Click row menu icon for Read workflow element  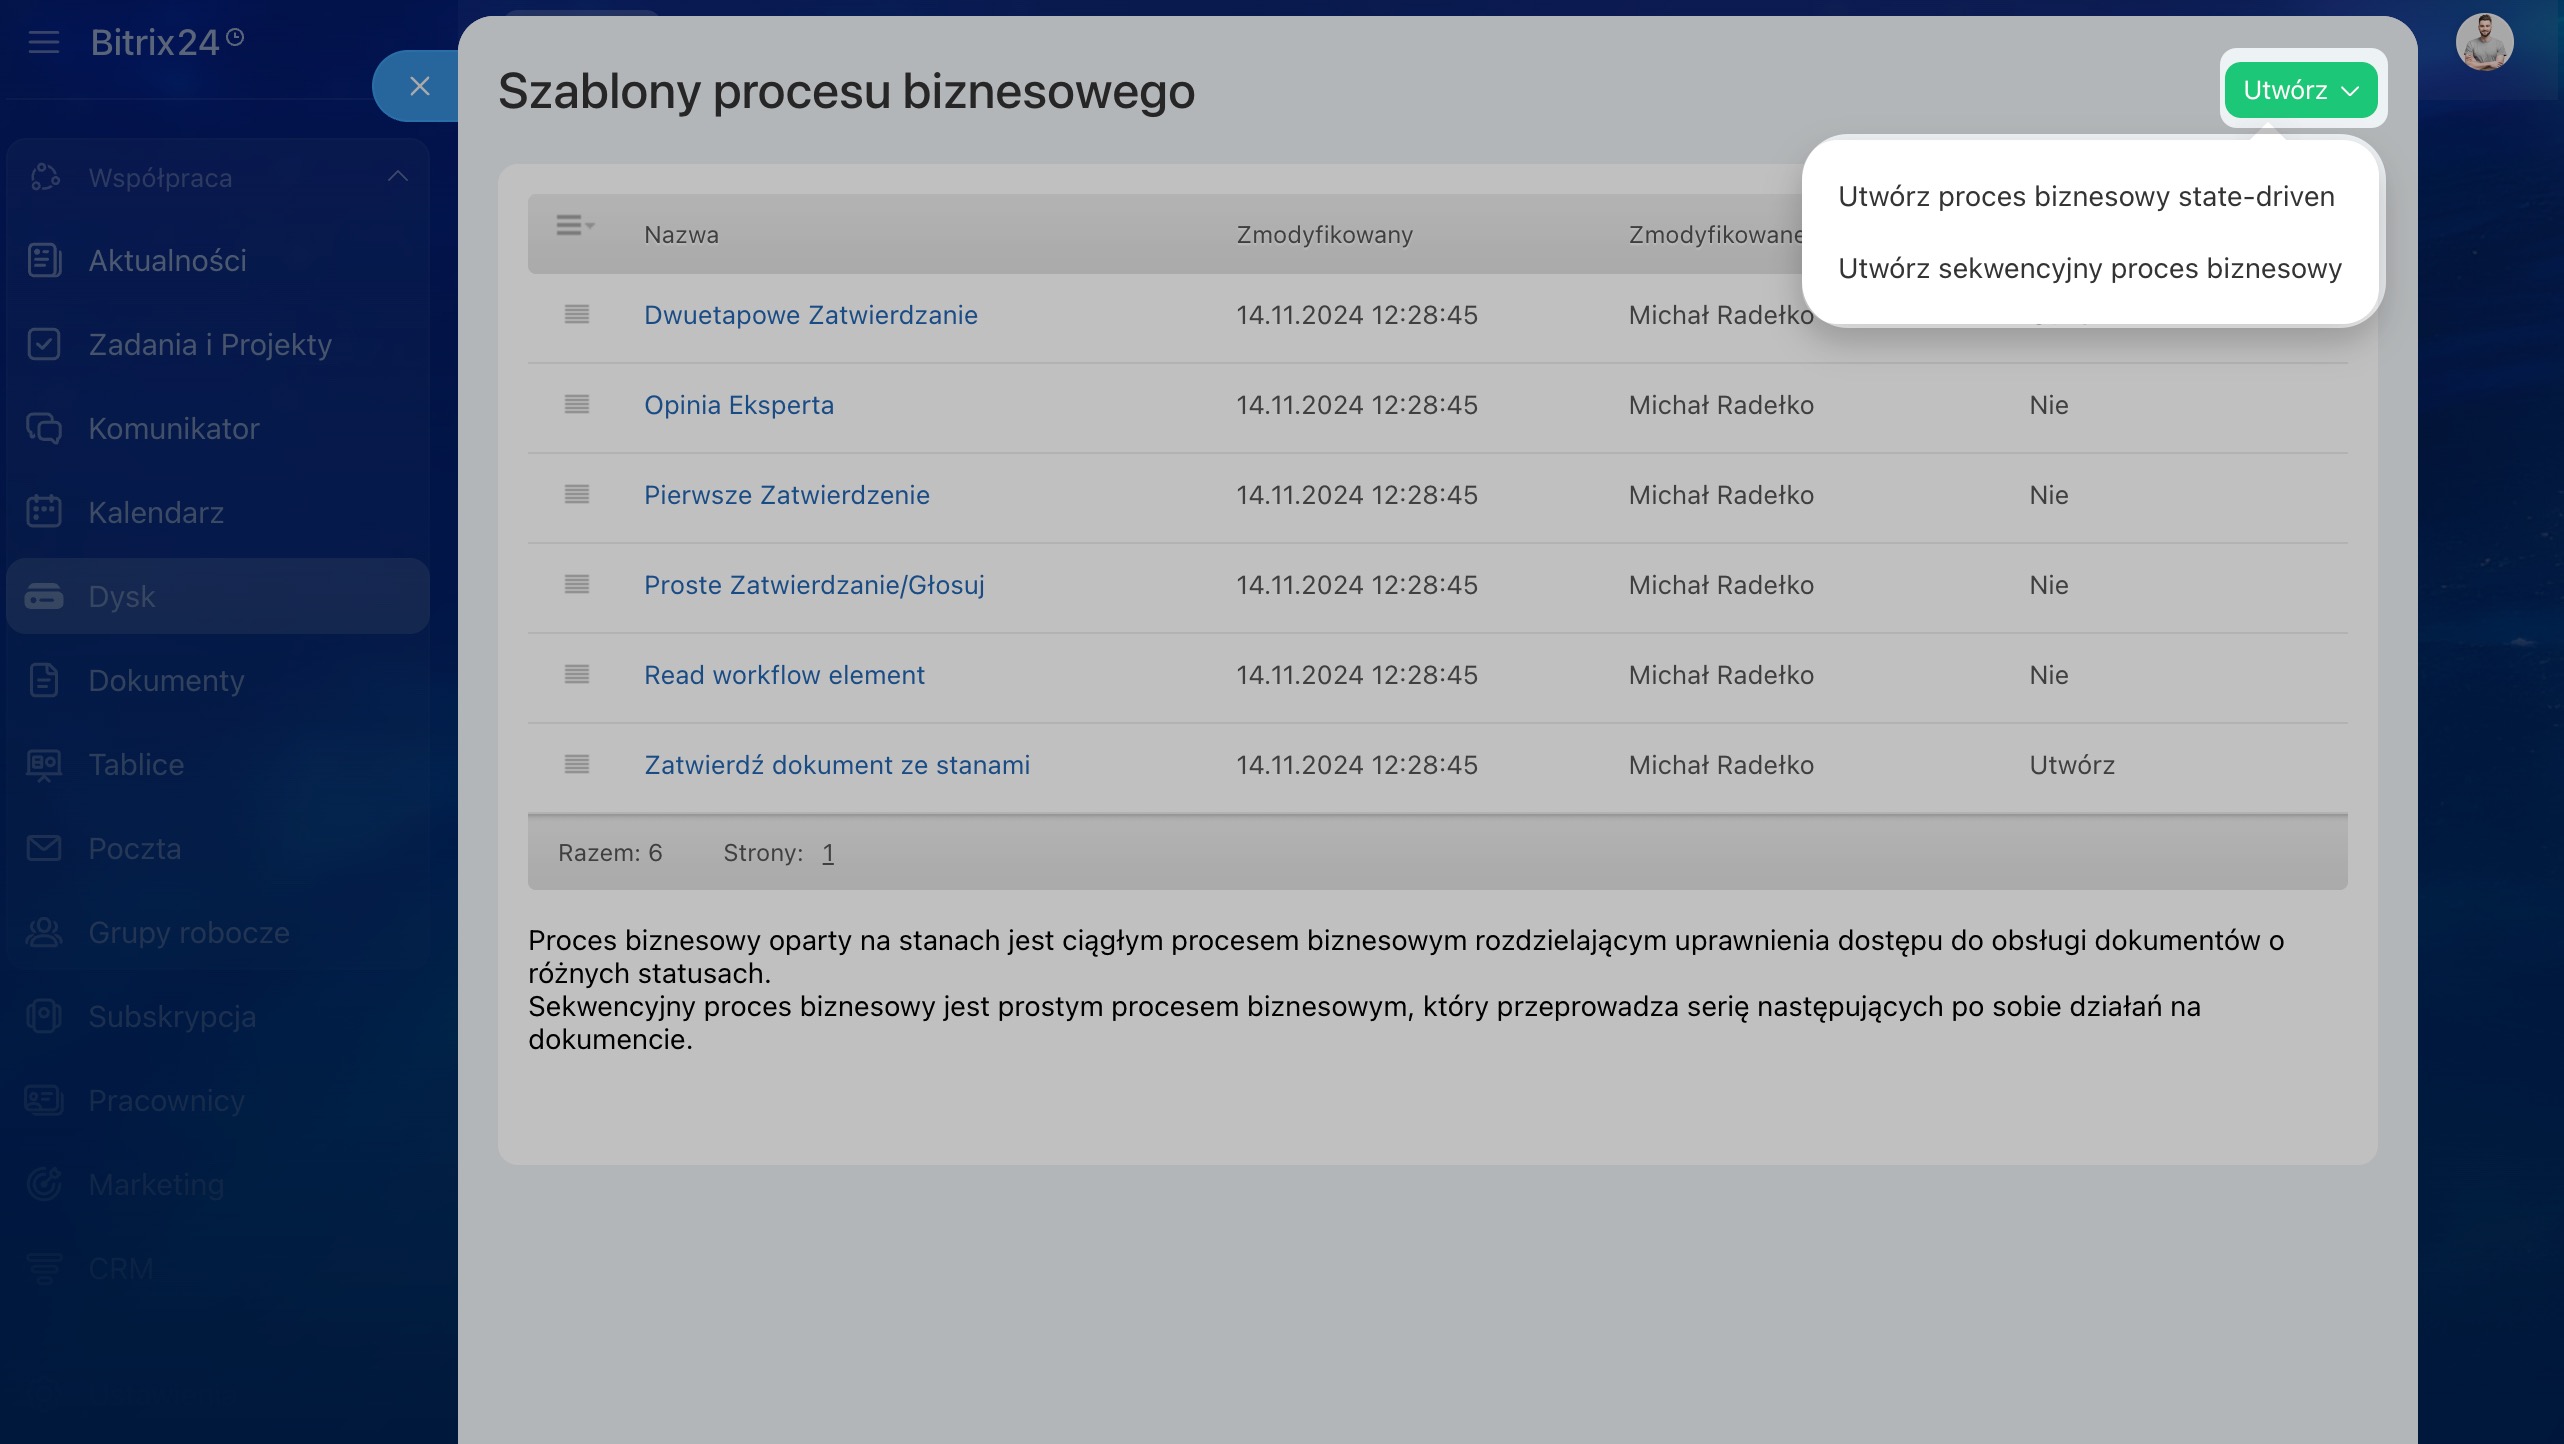point(577,675)
